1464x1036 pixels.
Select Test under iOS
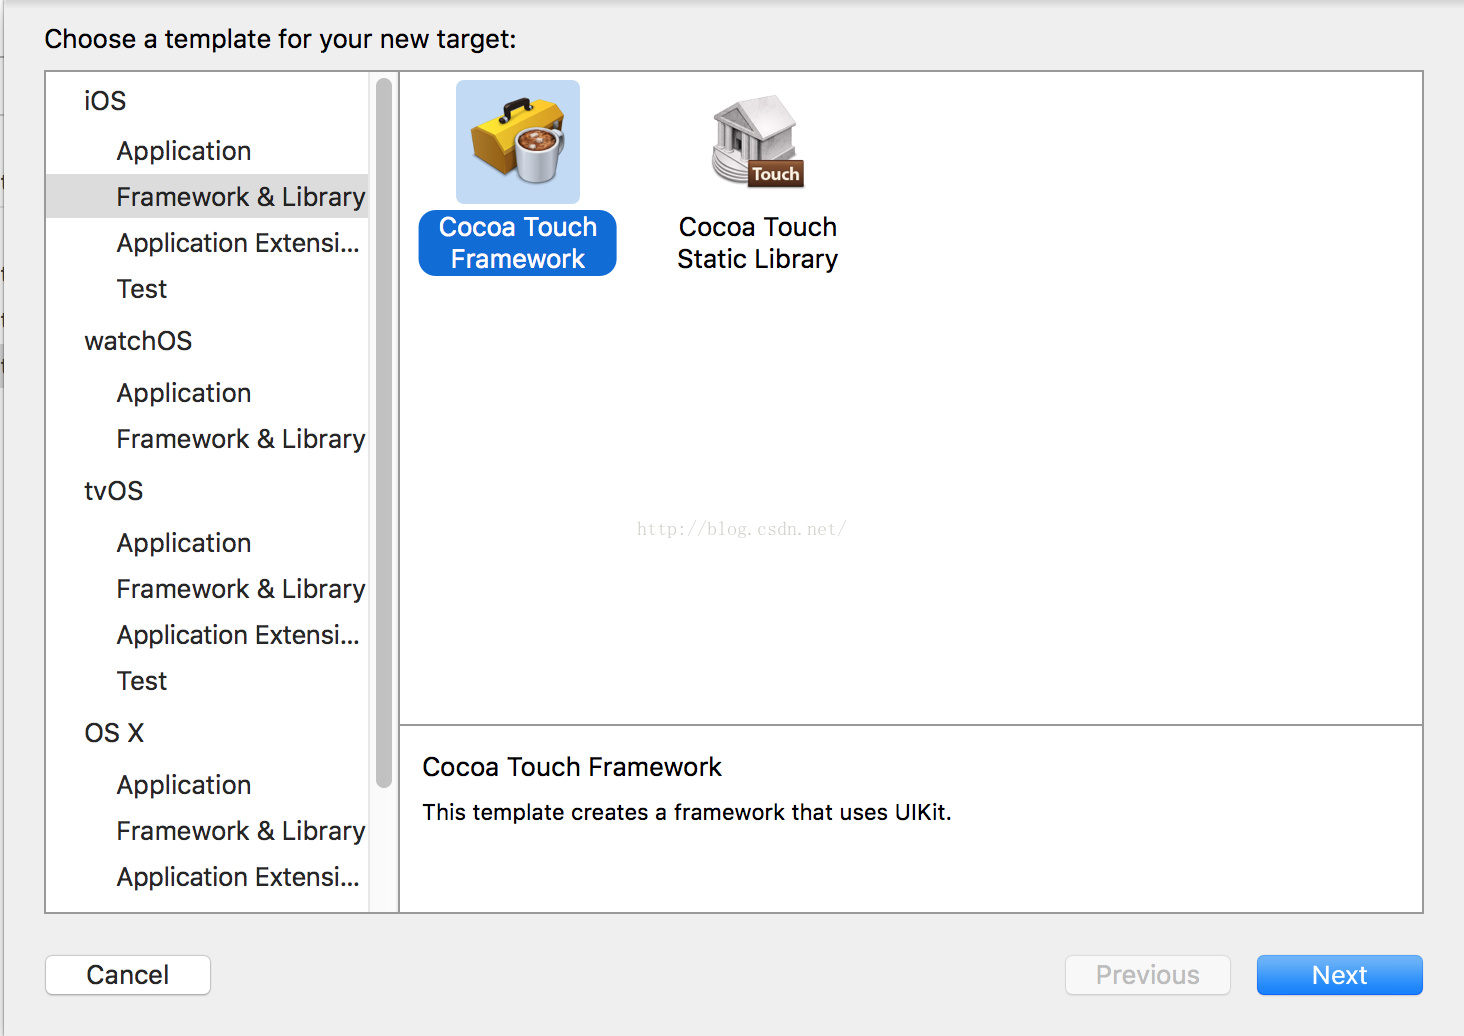142,289
